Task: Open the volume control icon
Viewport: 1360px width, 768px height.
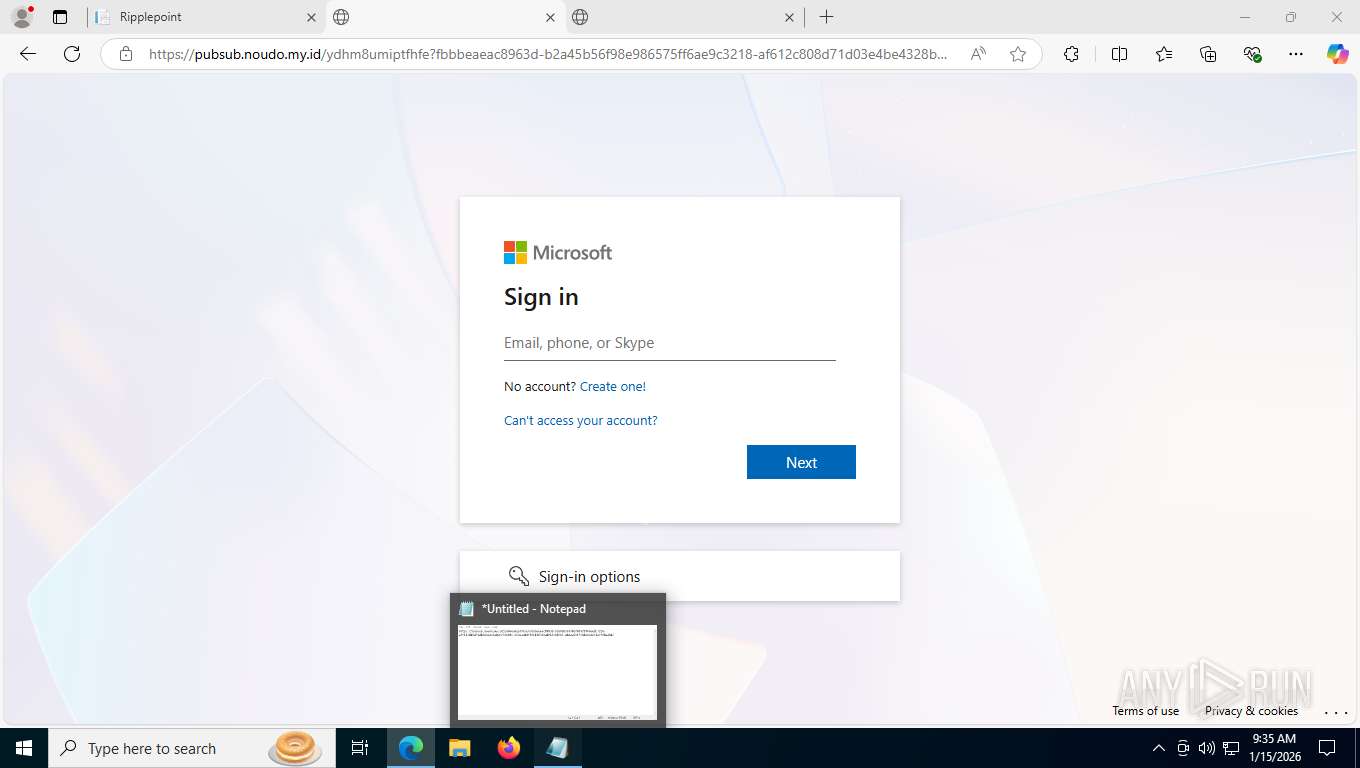Action: click(1207, 748)
